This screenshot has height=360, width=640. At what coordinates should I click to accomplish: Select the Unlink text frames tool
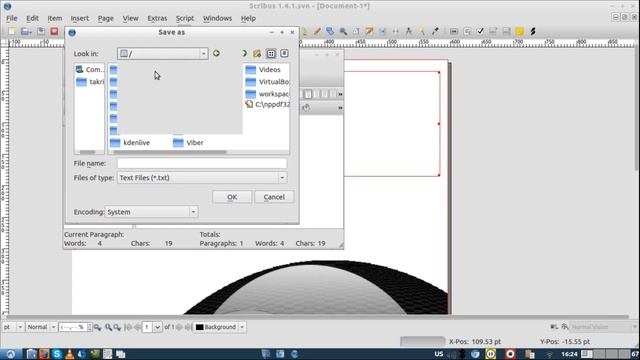396,31
